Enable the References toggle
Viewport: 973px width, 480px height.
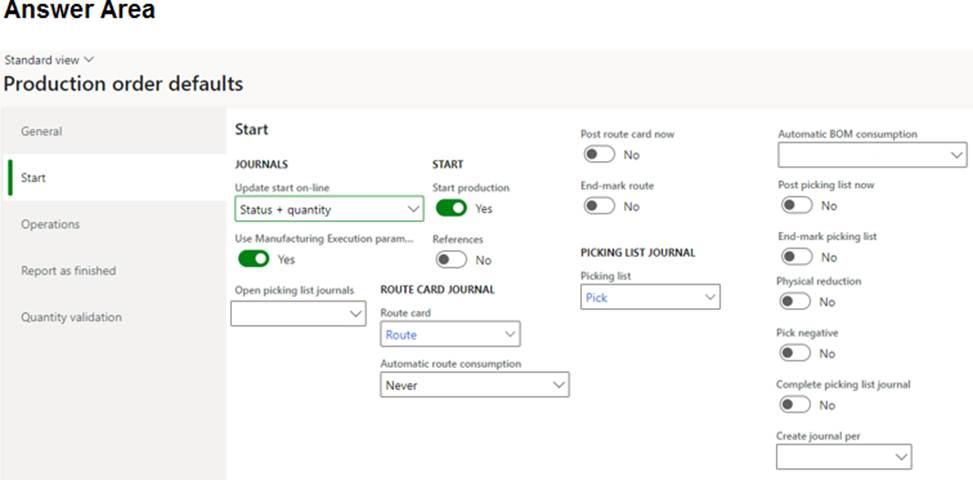[451, 259]
